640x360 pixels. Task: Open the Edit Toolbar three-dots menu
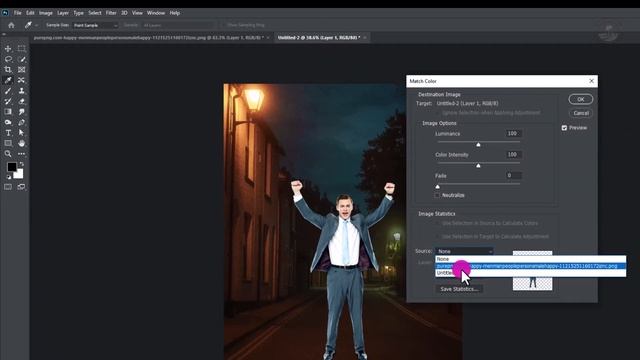click(22, 154)
